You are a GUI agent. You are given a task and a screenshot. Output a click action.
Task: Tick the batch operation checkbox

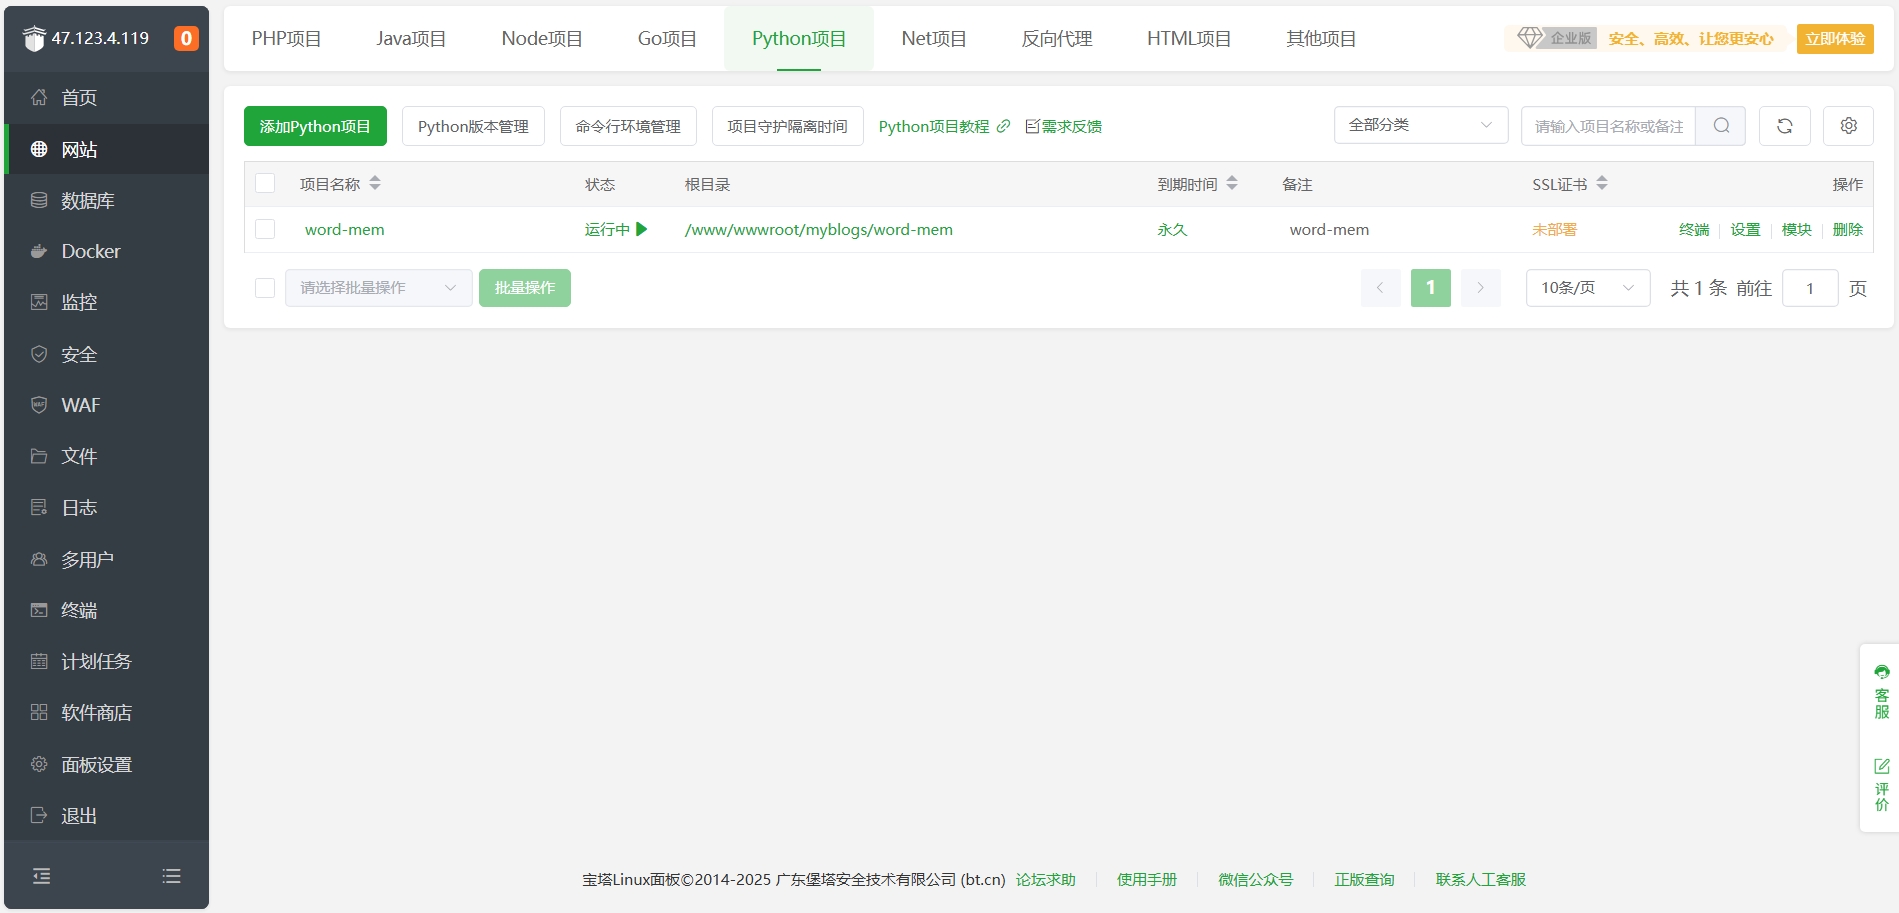[265, 288]
